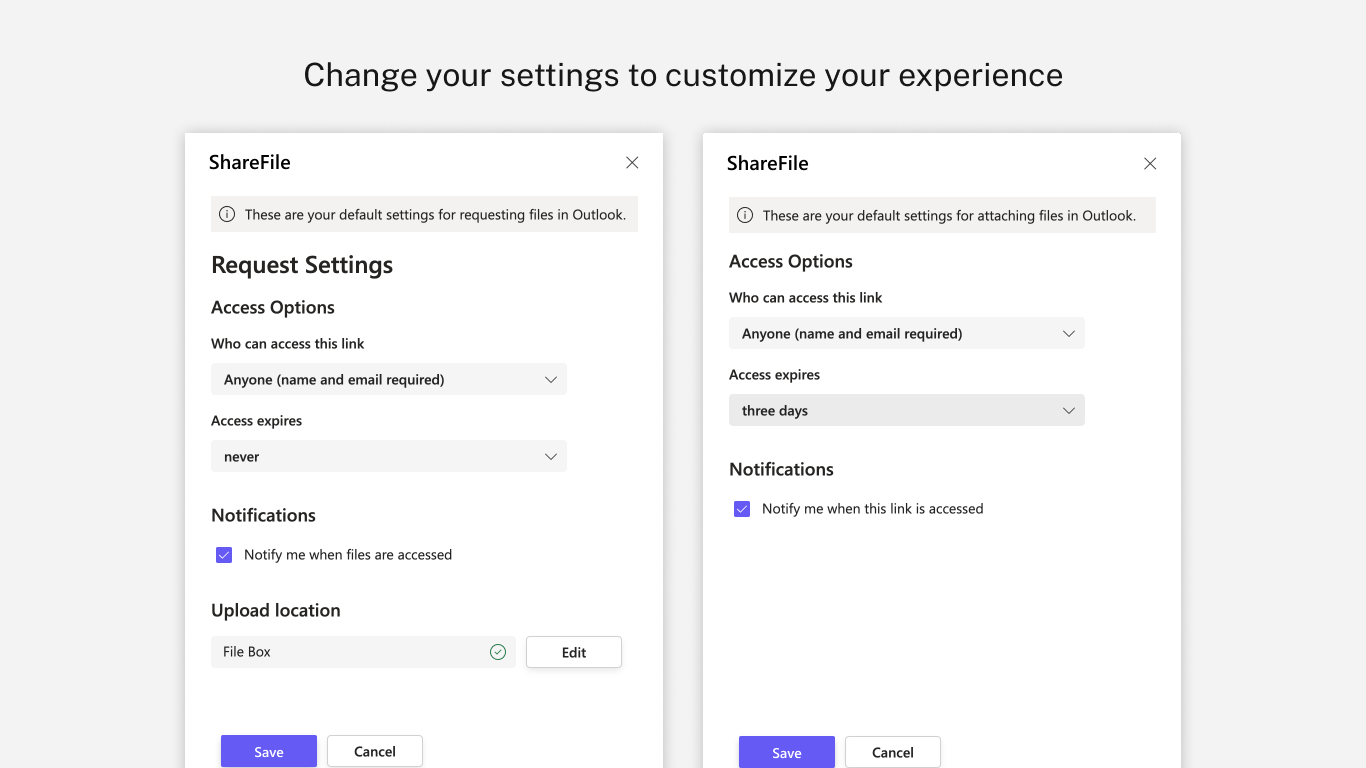
Task: Expand the Access expires dropdown showing 'three days'
Action: click(906, 410)
